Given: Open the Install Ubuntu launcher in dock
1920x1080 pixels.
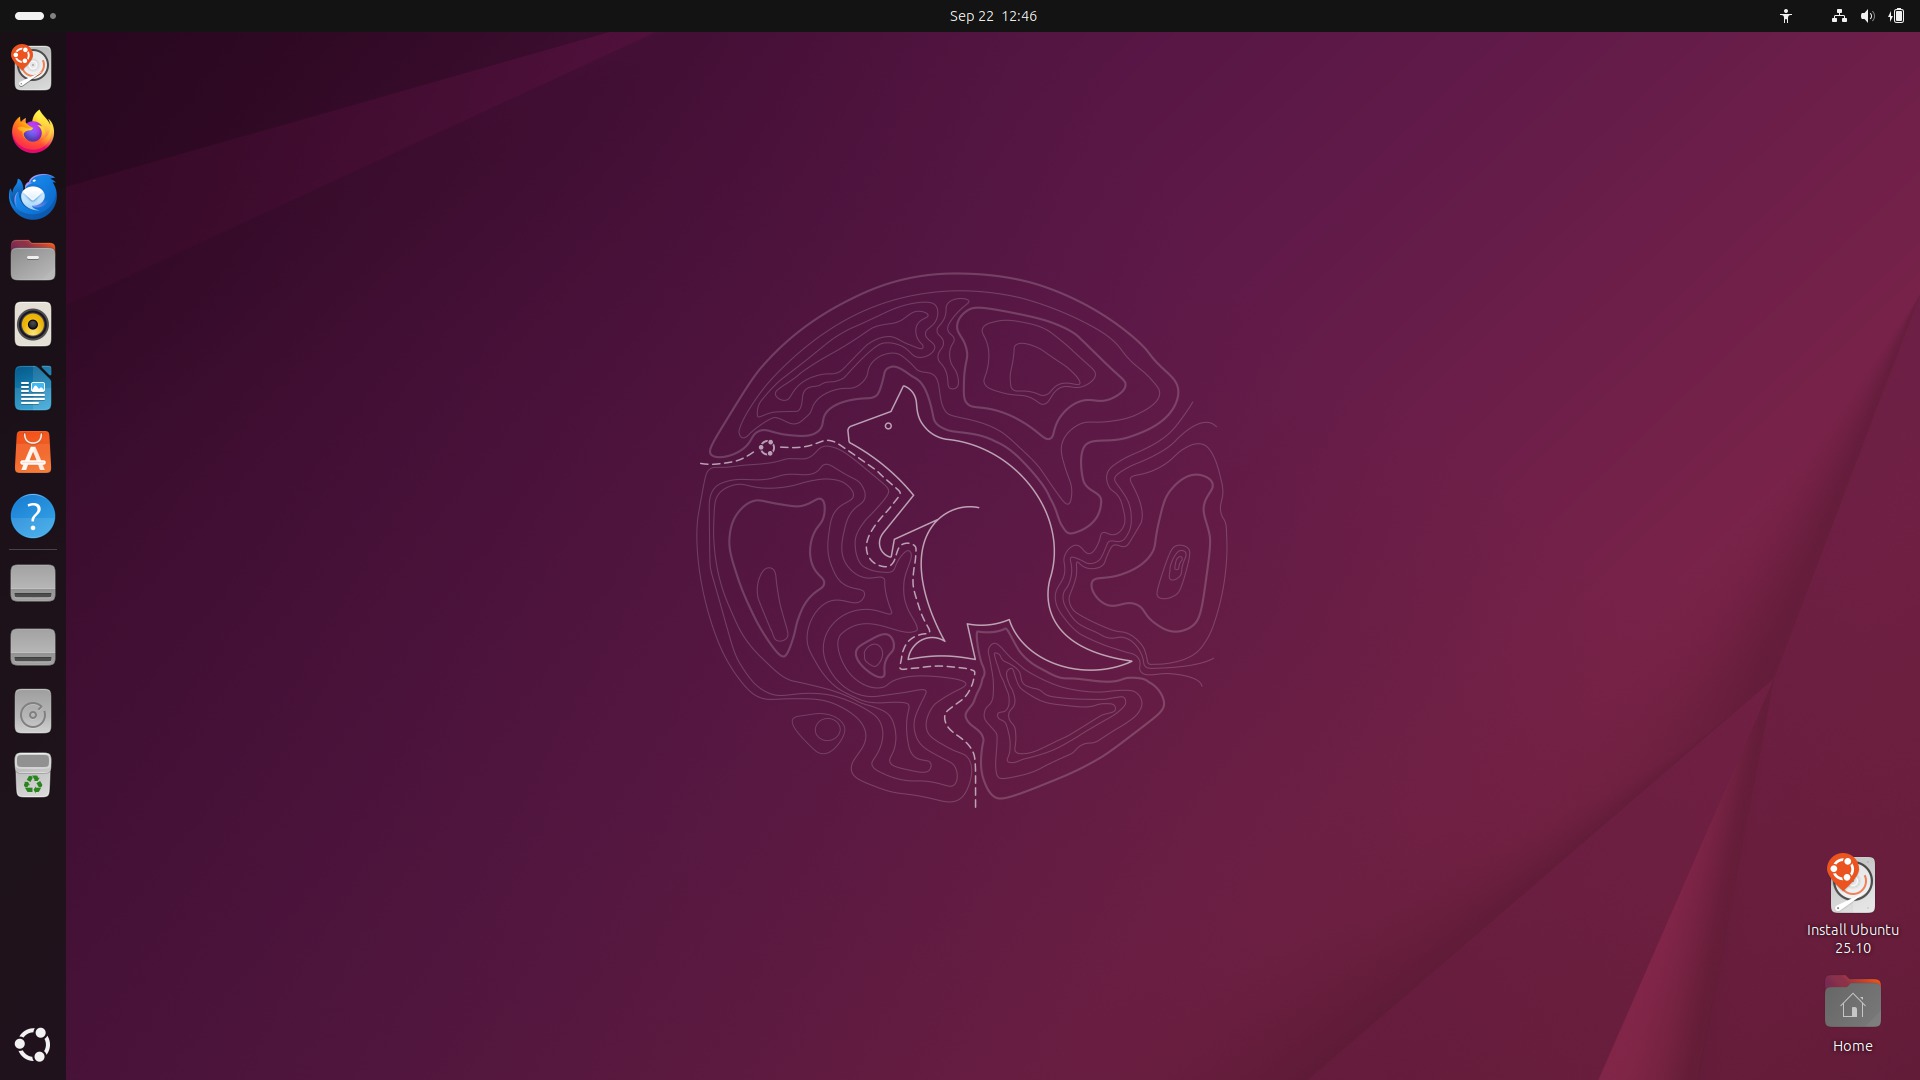Looking at the screenshot, I should [32, 68].
